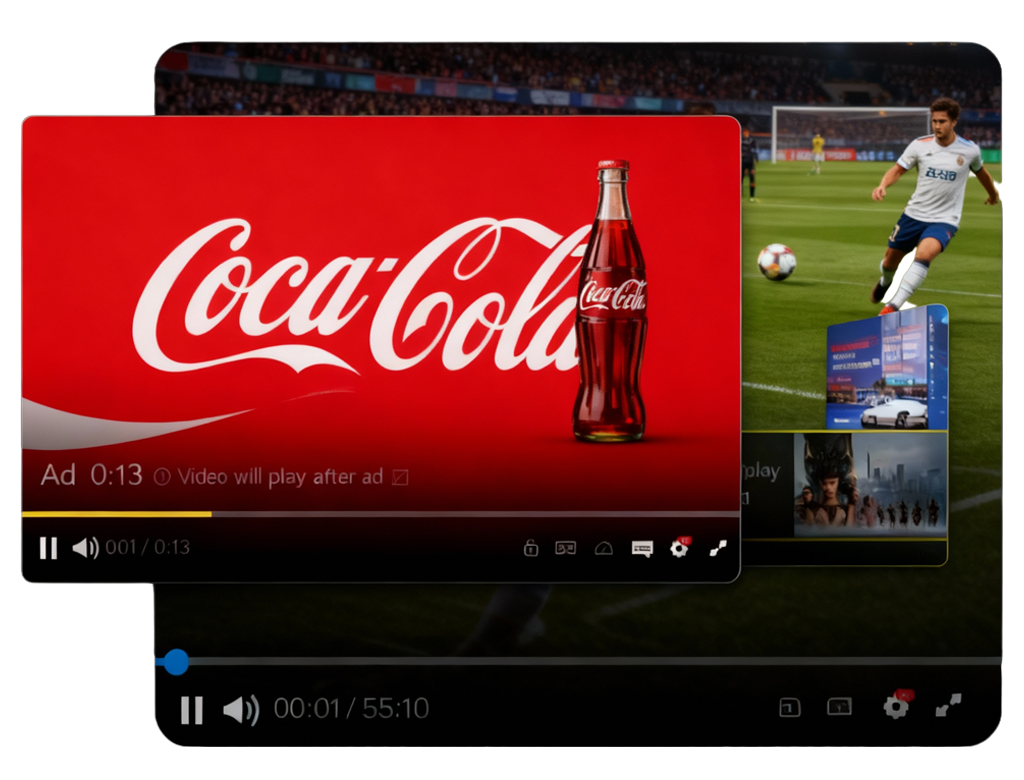The height and width of the screenshot is (780, 1024).
Task: Click 'Video will play after ad' text
Action: click(280, 477)
